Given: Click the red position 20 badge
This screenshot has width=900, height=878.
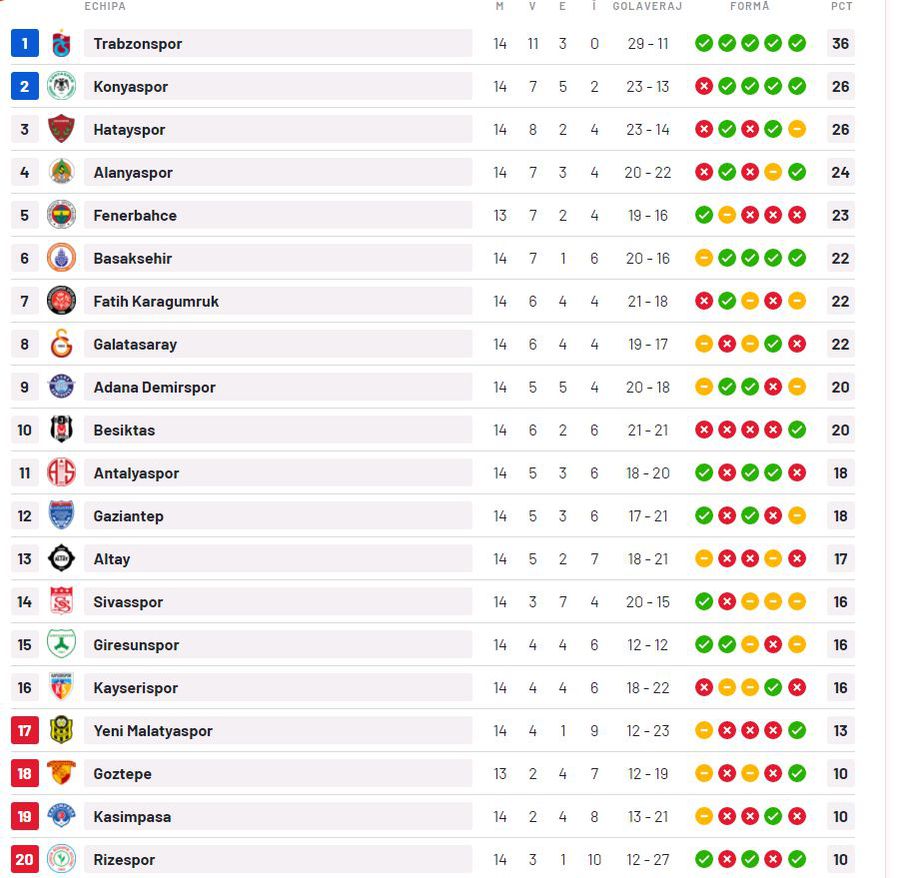Looking at the screenshot, I should tap(25, 859).
